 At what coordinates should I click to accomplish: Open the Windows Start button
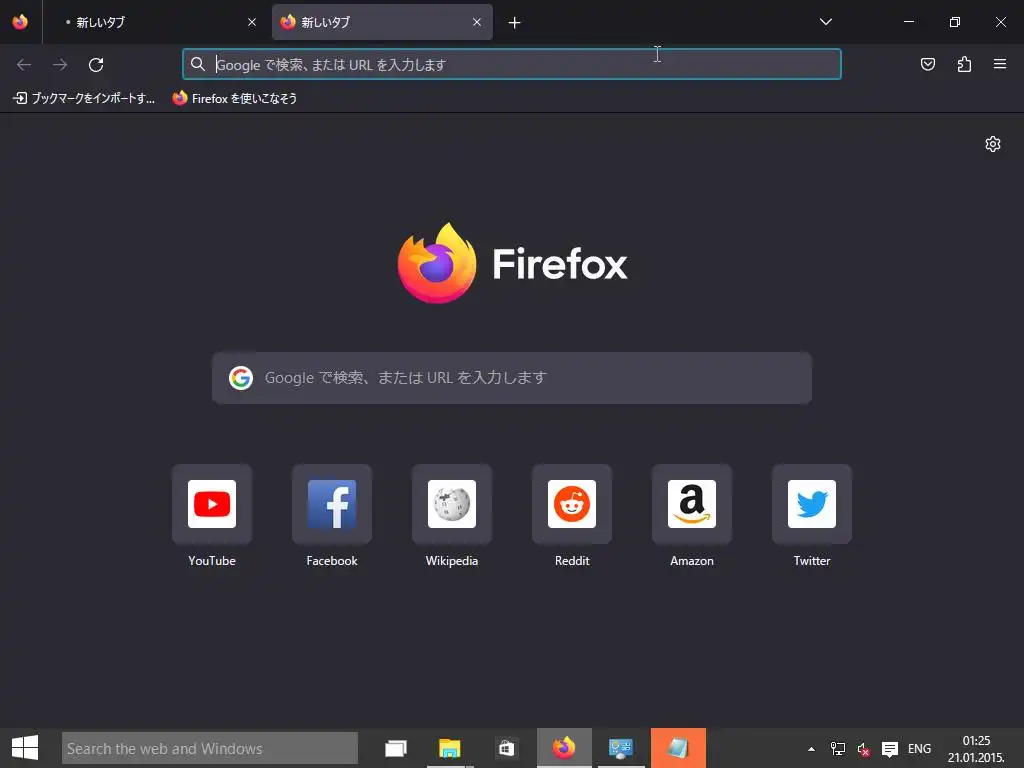click(25, 748)
